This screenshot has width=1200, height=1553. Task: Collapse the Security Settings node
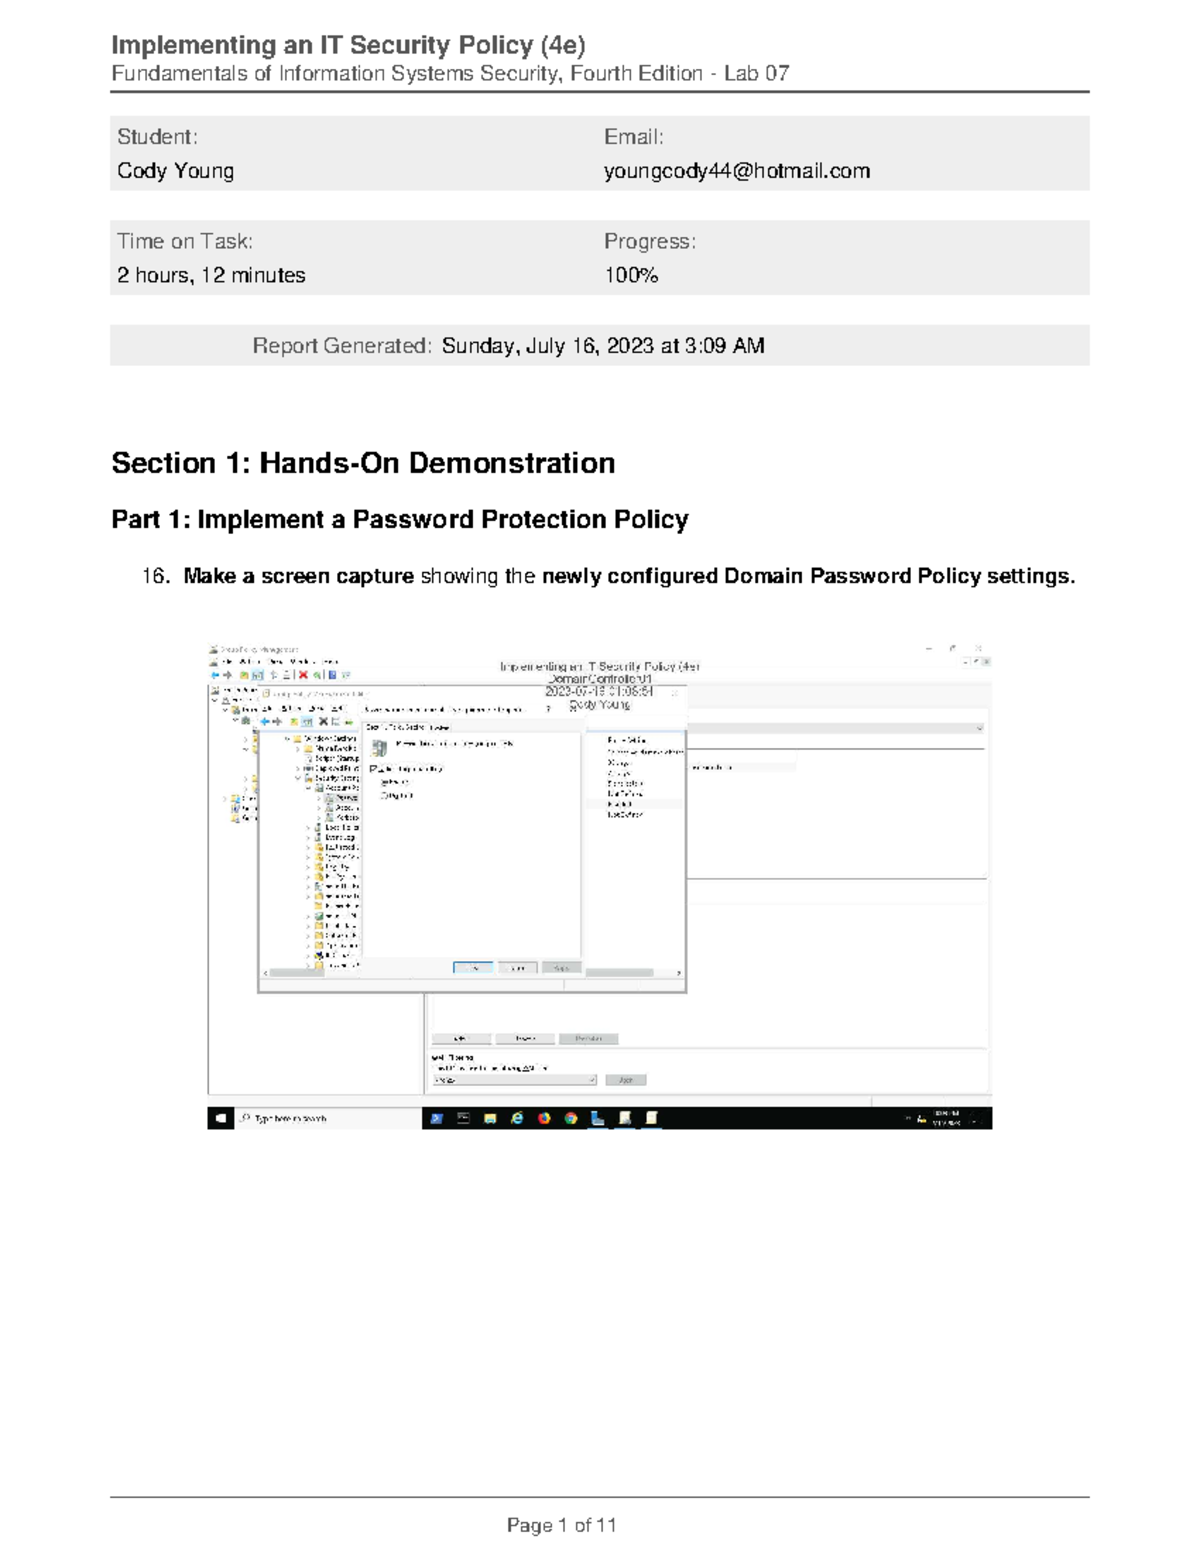coord(296,778)
